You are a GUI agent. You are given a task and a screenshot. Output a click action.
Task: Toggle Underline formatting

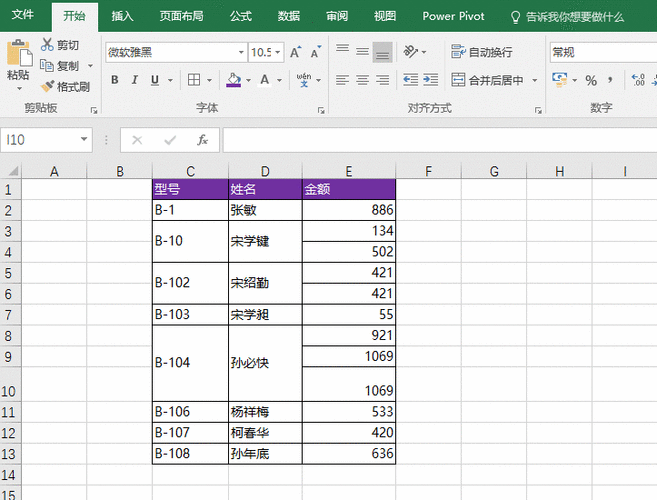point(155,80)
